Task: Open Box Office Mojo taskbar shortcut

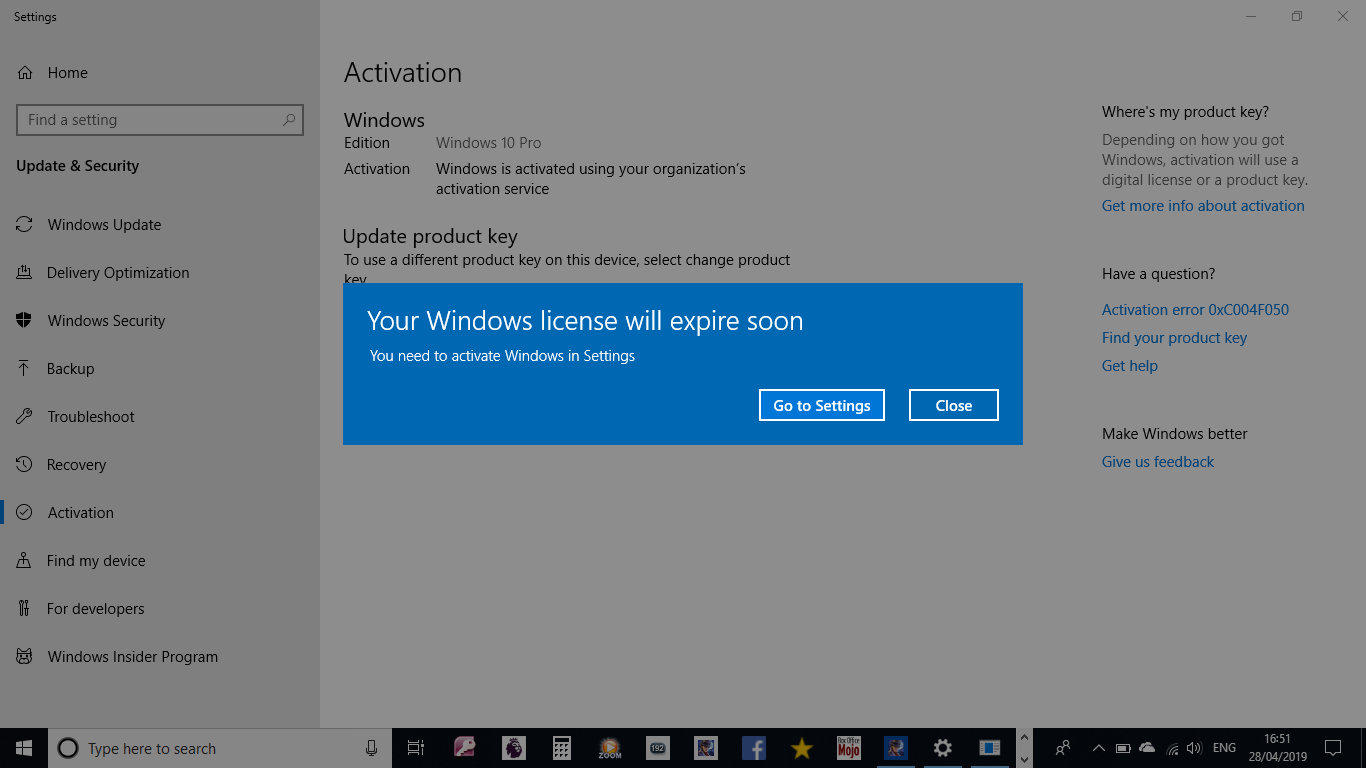Action: point(849,748)
